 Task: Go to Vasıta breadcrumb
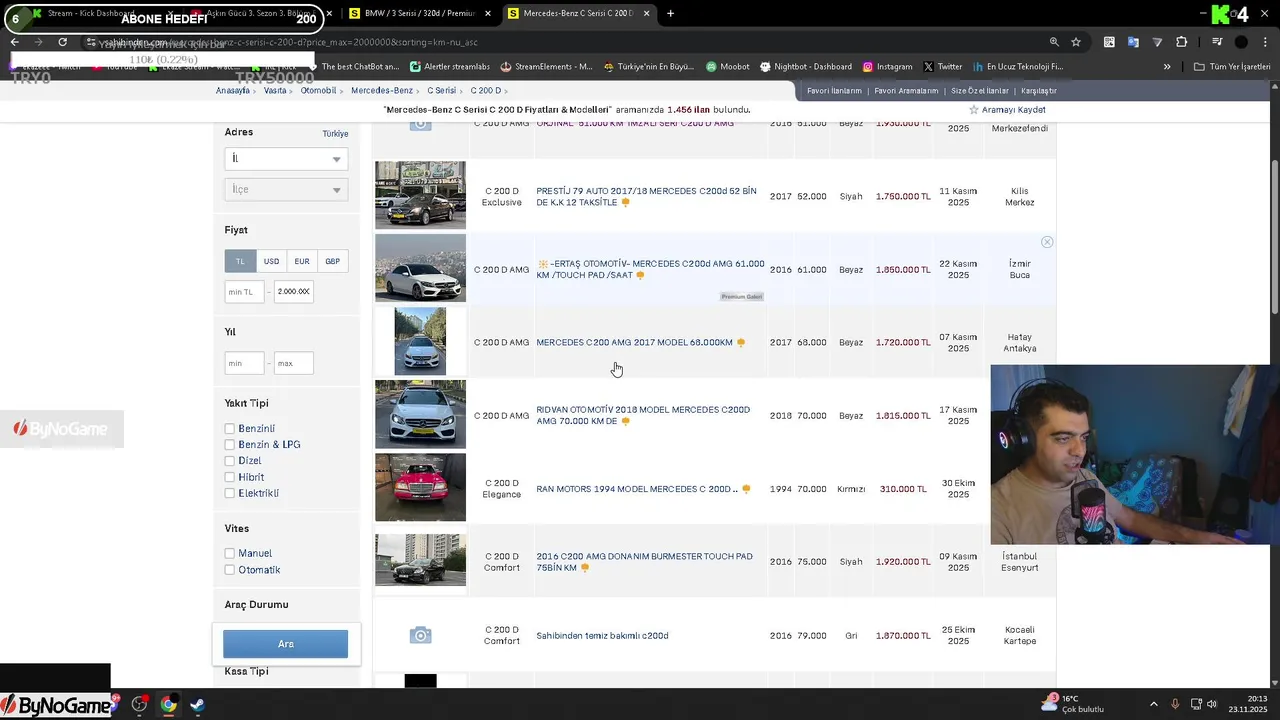coord(275,91)
